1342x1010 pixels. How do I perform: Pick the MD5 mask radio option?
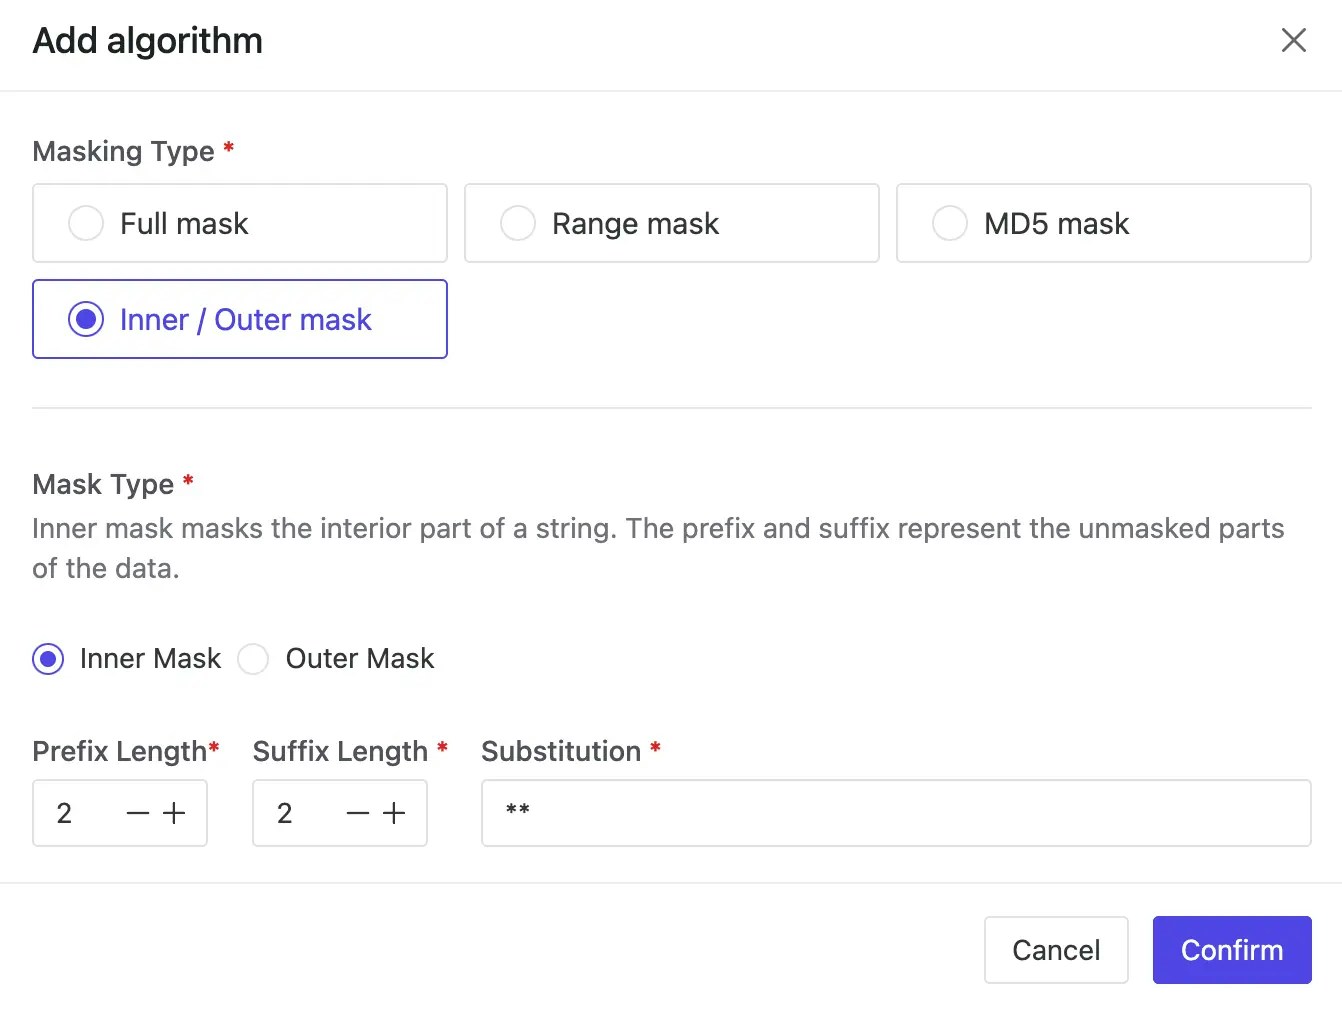[950, 223]
